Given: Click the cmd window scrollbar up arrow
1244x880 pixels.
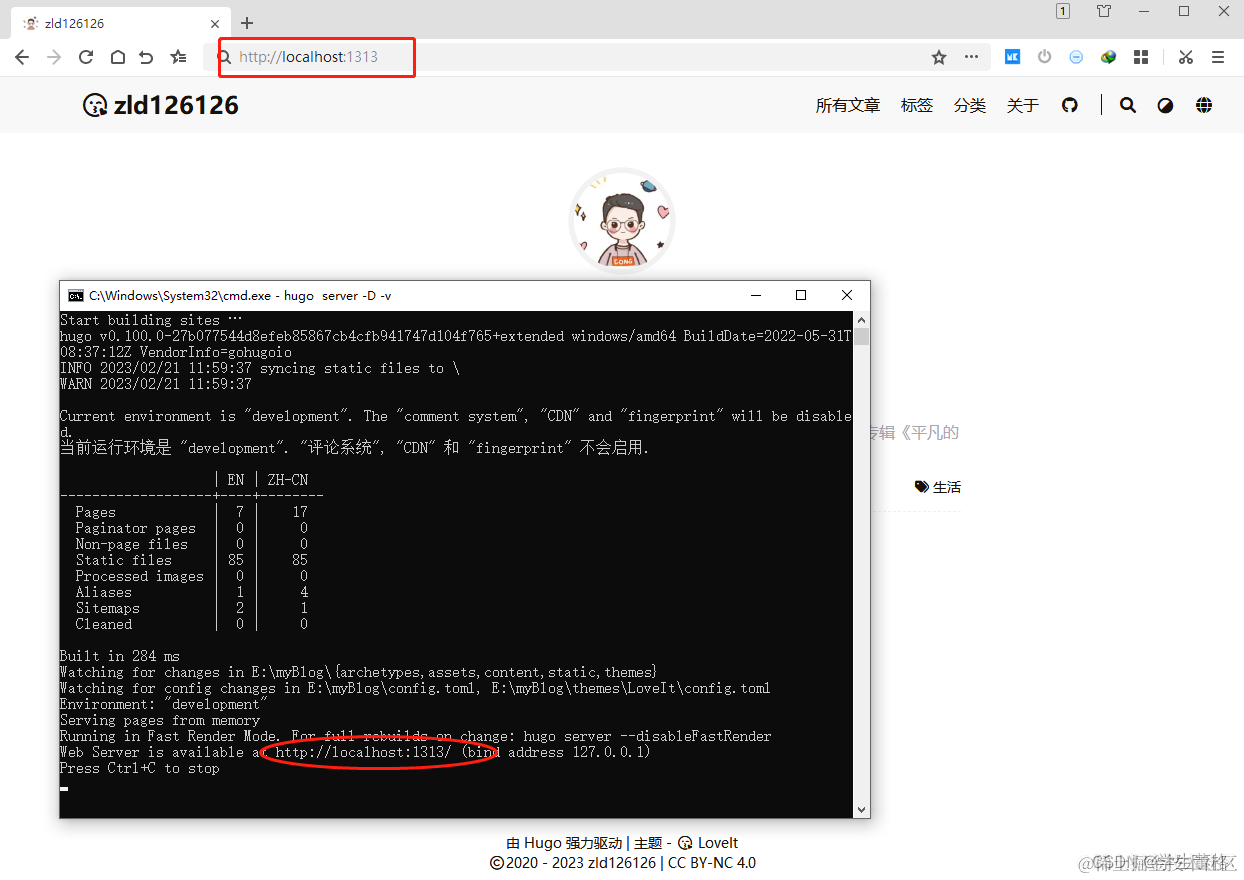Looking at the screenshot, I should 861,319.
